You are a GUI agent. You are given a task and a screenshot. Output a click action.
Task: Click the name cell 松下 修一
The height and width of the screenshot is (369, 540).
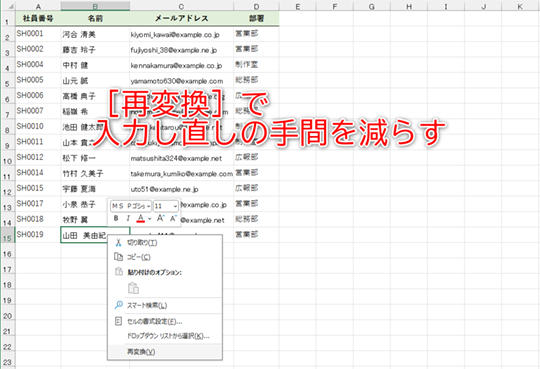click(95, 157)
